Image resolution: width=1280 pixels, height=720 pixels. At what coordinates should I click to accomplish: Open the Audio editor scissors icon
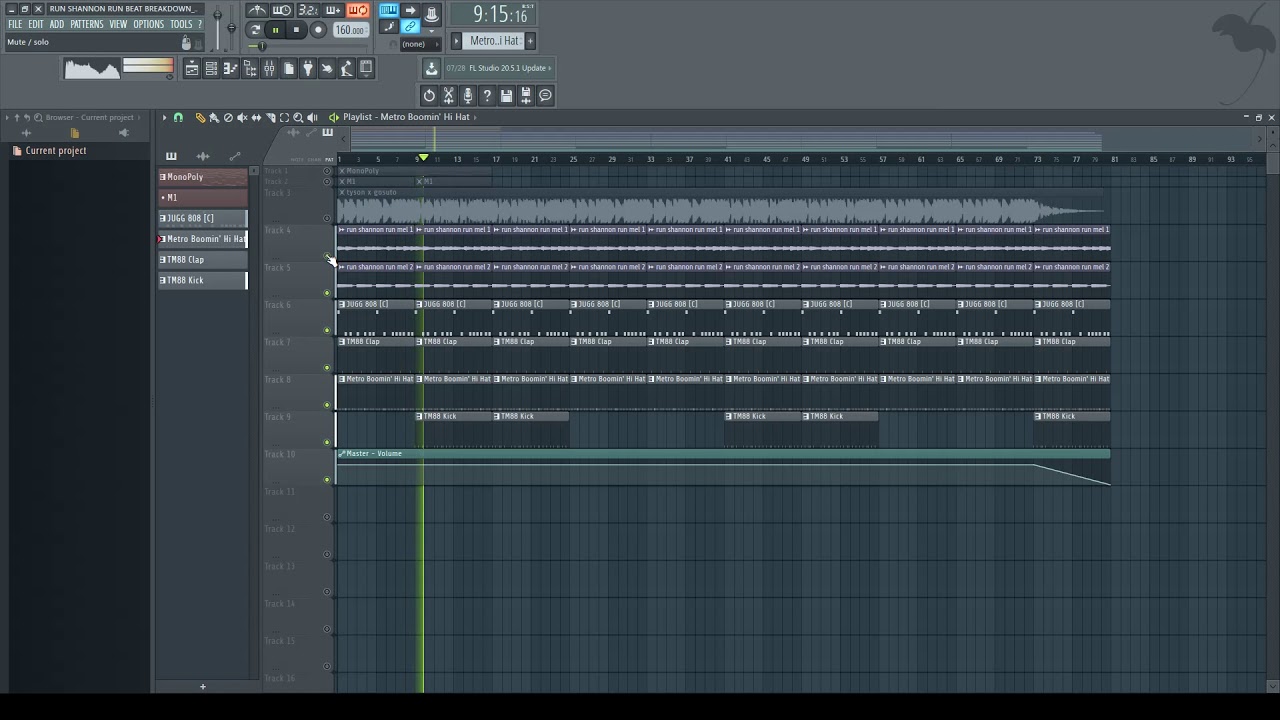click(448, 95)
